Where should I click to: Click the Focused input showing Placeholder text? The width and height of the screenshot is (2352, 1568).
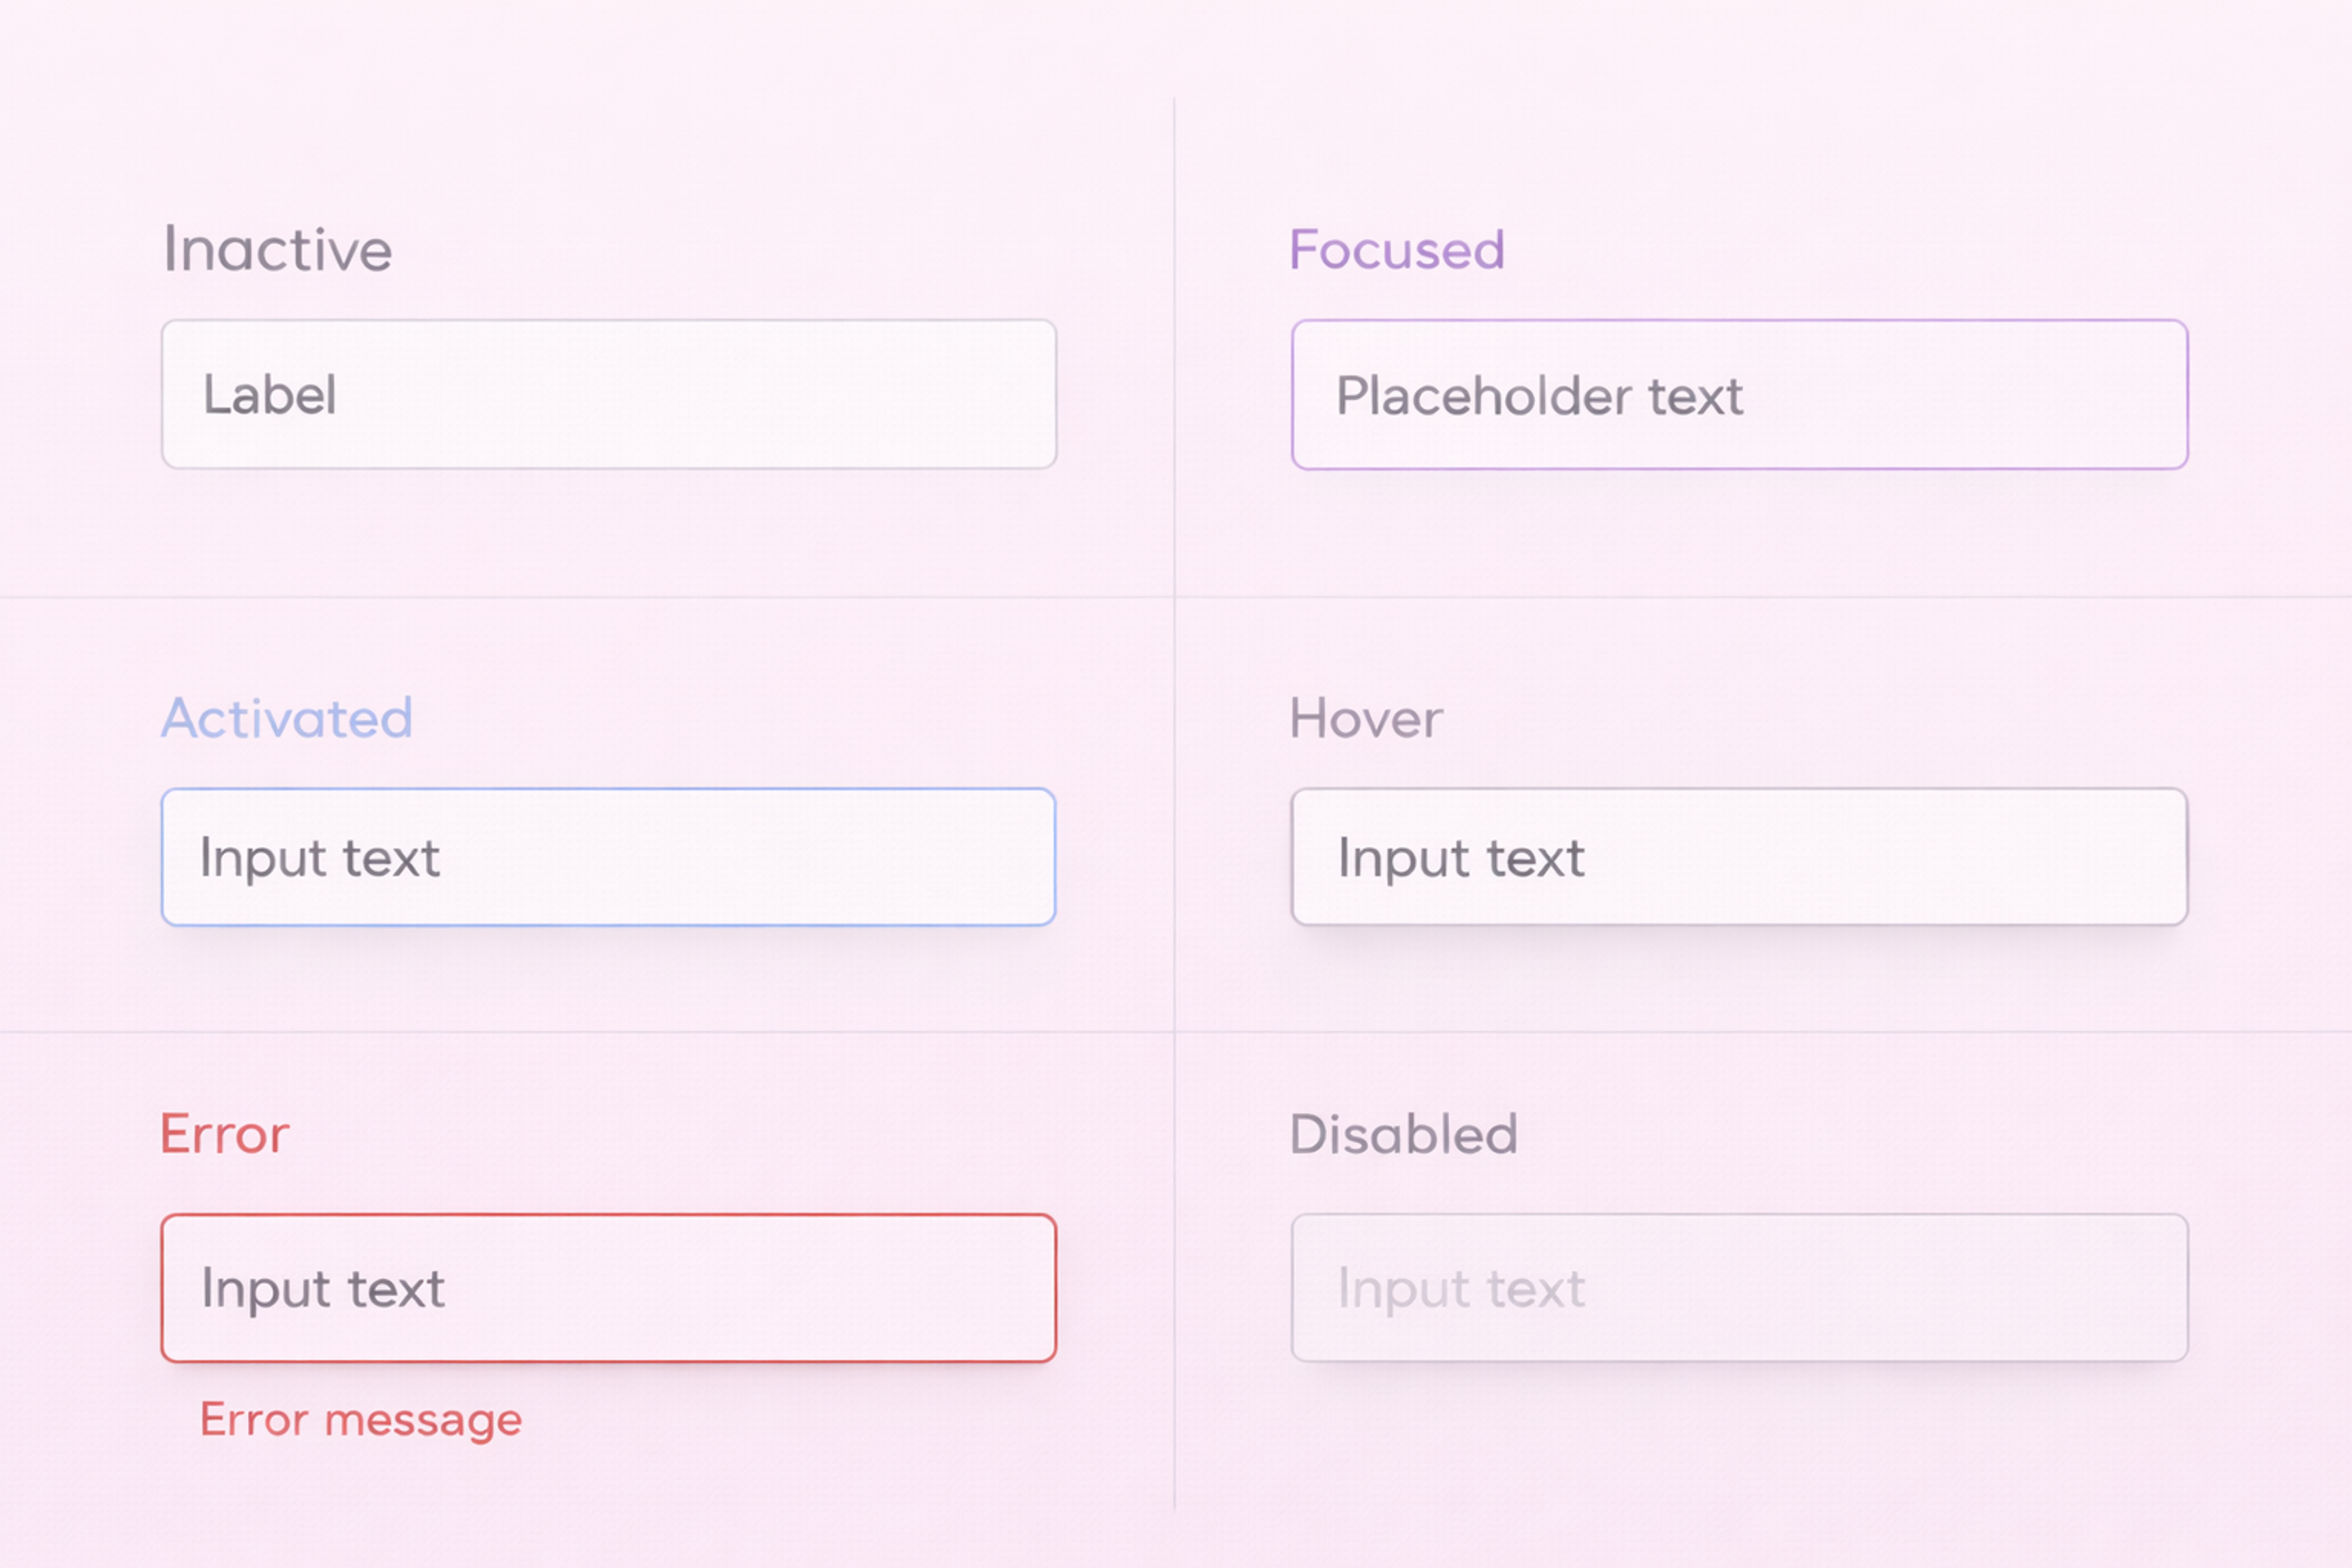[1739, 395]
